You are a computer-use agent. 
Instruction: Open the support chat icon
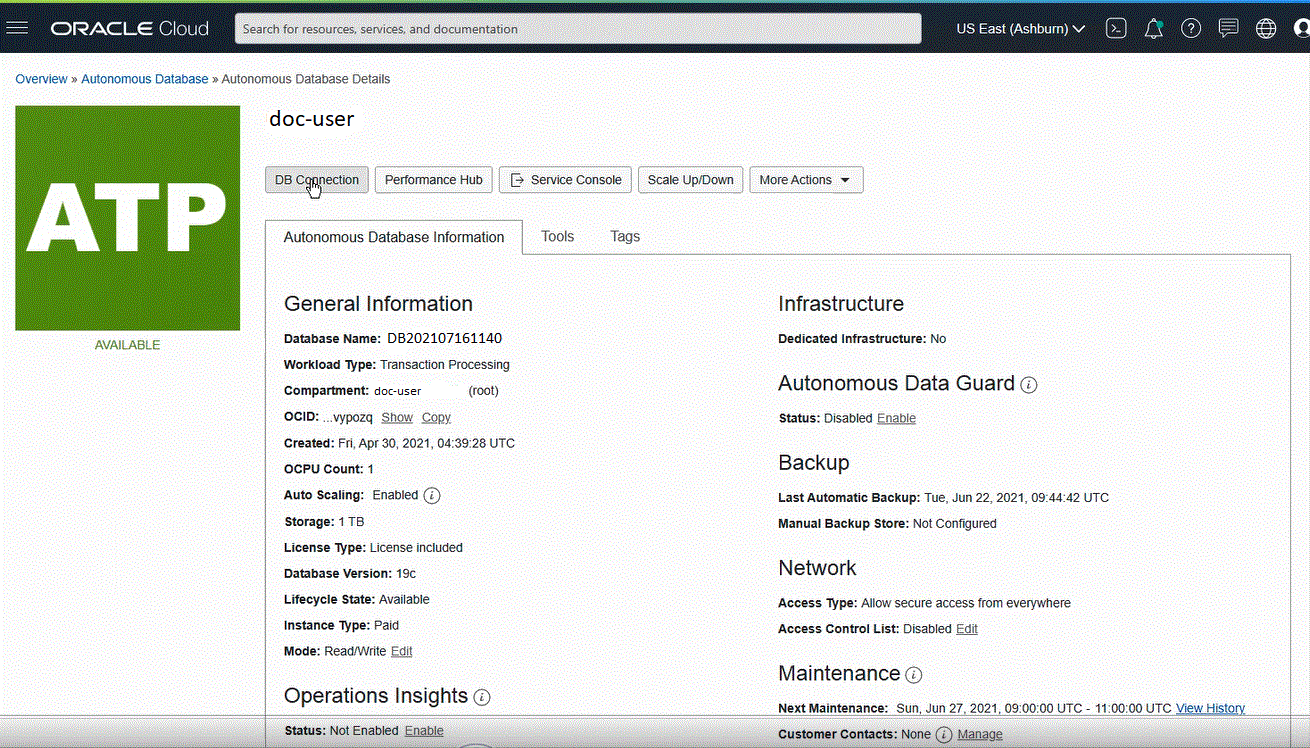click(x=1228, y=28)
